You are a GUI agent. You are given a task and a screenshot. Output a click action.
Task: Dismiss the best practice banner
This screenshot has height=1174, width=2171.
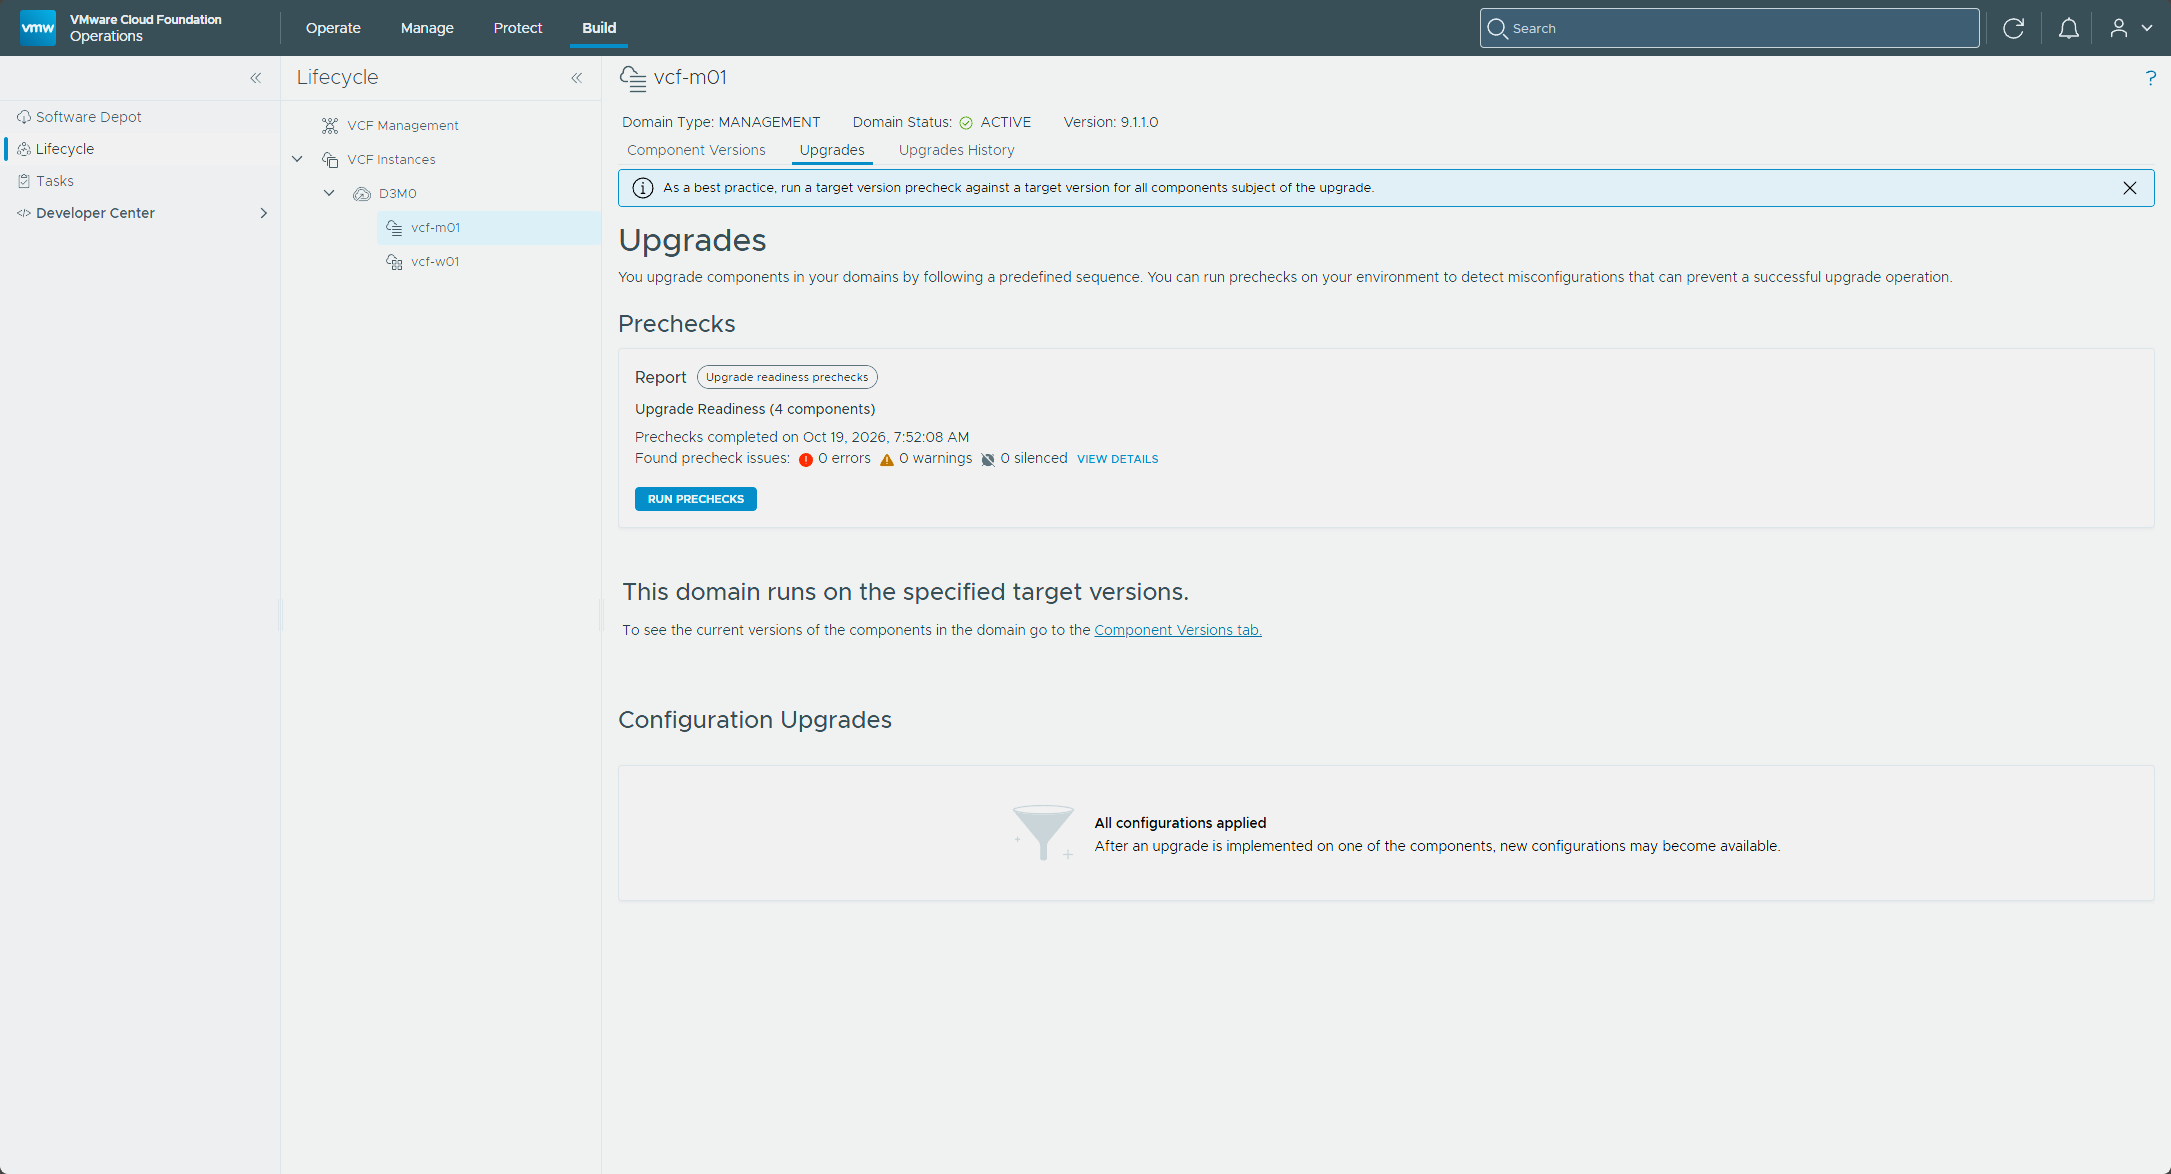(2129, 188)
